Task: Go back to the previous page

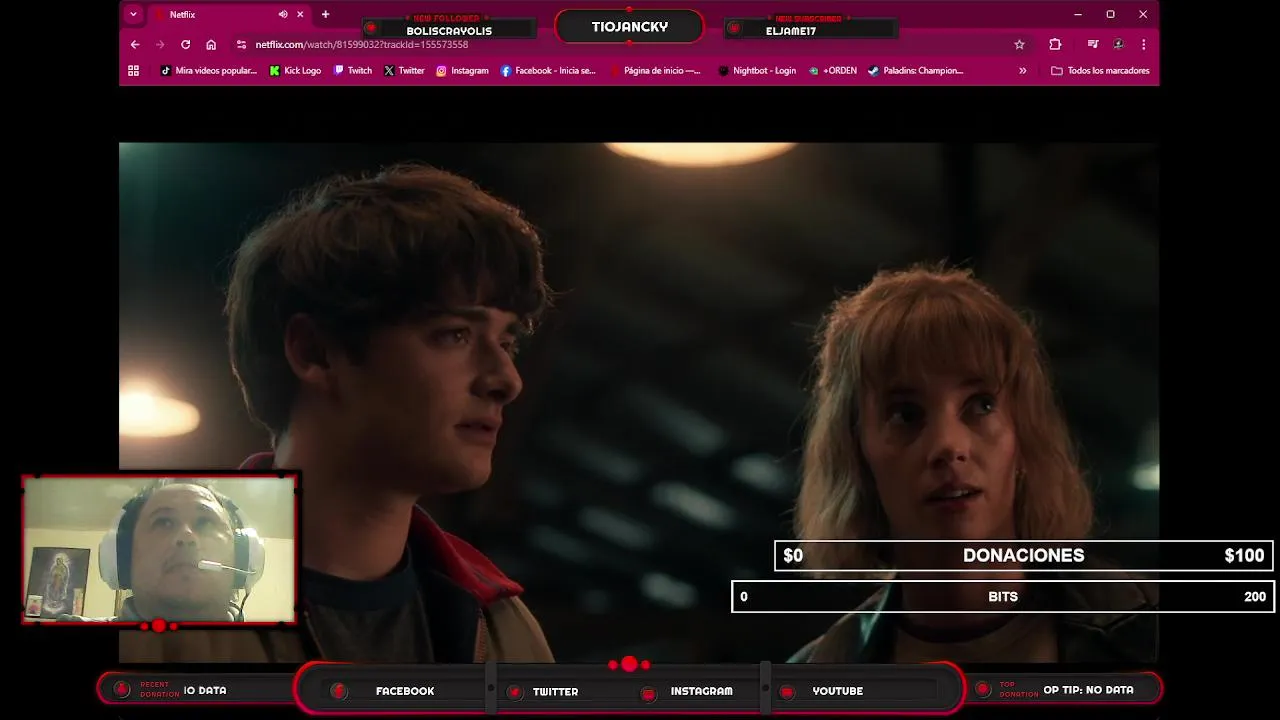Action: pos(135,45)
